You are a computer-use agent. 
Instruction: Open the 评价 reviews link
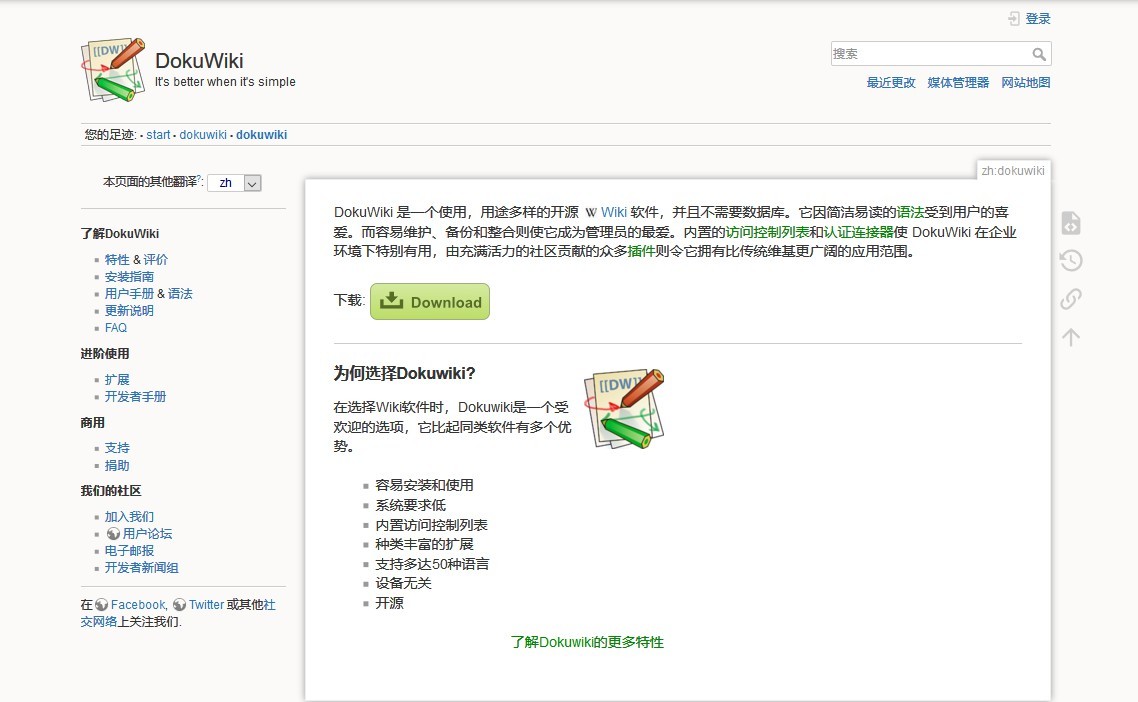155,260
